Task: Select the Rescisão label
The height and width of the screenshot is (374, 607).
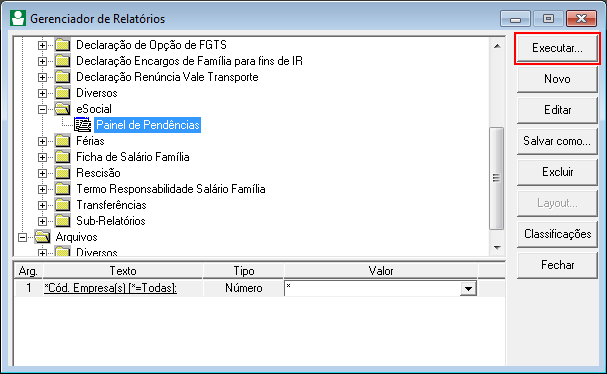Action: [x=98, y=173]
